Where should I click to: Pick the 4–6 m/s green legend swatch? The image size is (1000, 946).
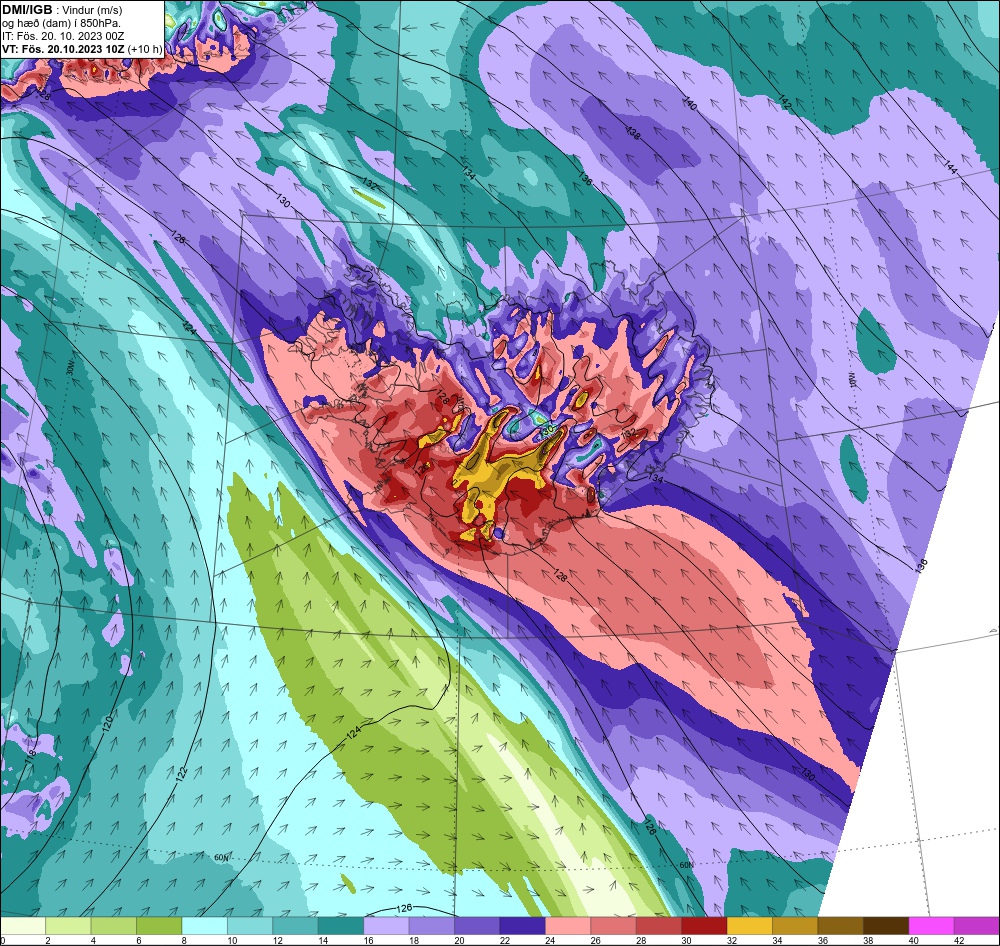114,926
